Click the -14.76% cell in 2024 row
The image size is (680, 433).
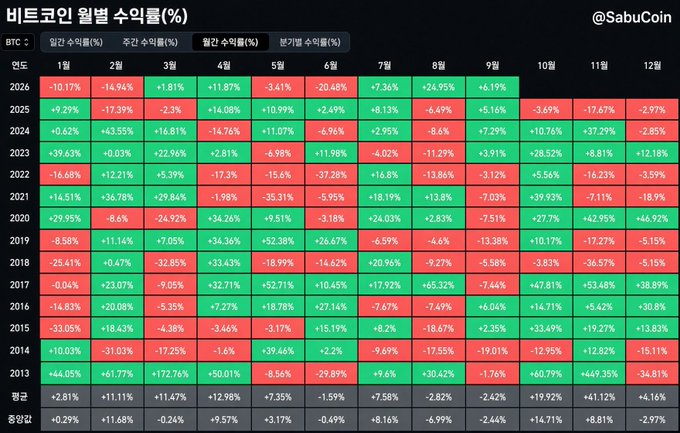pyautogui.click(x=224, y=131)
